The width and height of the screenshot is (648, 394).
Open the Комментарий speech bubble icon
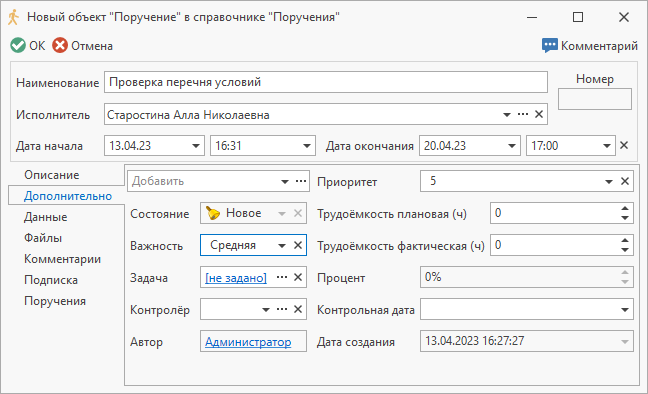pos(550,45)
